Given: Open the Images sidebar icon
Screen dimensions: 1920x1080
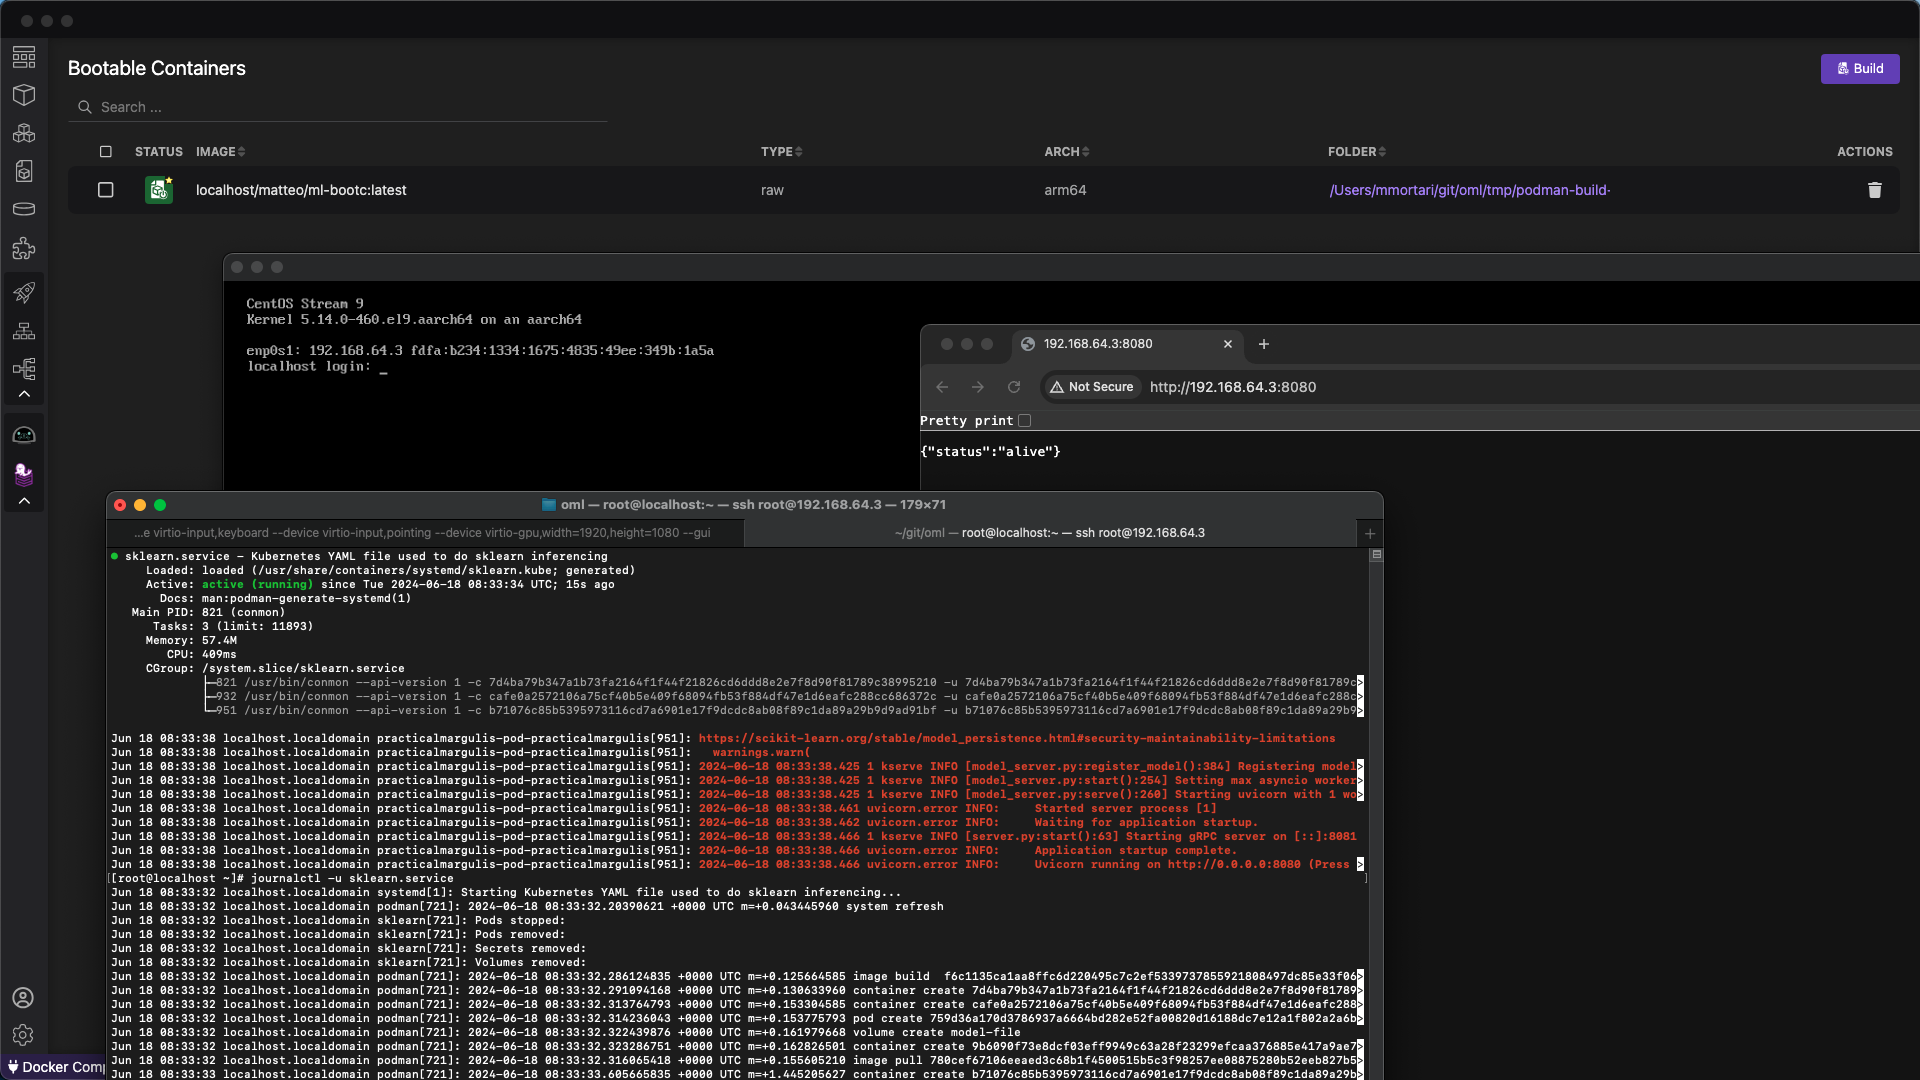Looking at the screenshot, I should tap(24, 171).
